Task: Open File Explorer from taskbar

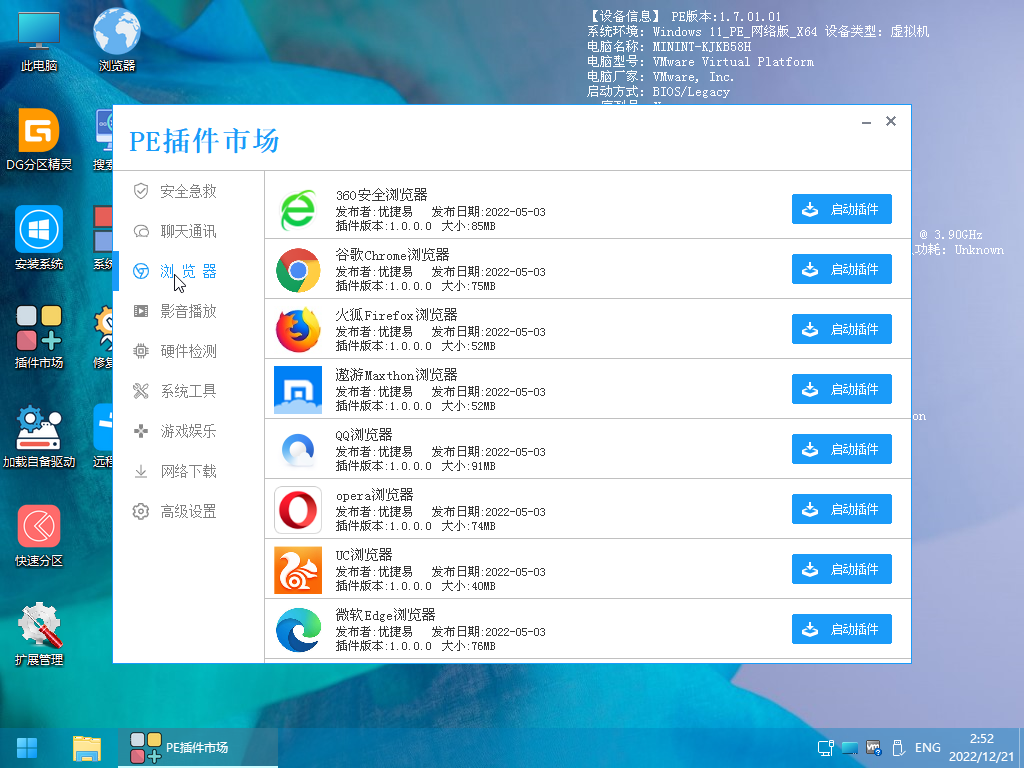Action: tap(87, 748)
